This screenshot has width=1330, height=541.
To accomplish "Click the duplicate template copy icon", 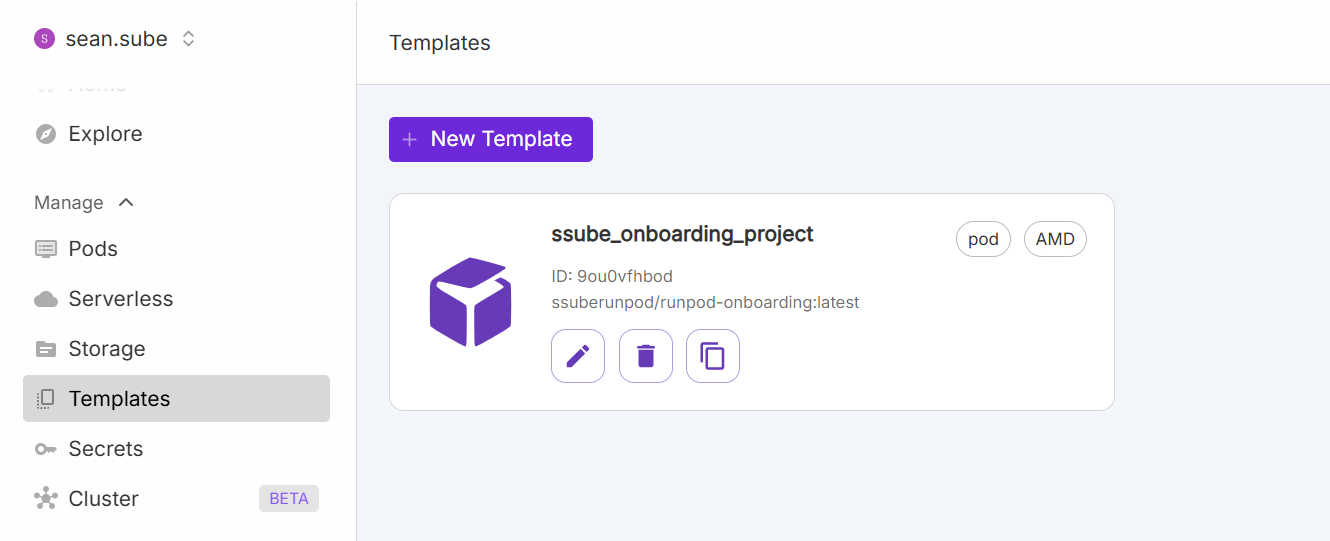I will [713, 356].
